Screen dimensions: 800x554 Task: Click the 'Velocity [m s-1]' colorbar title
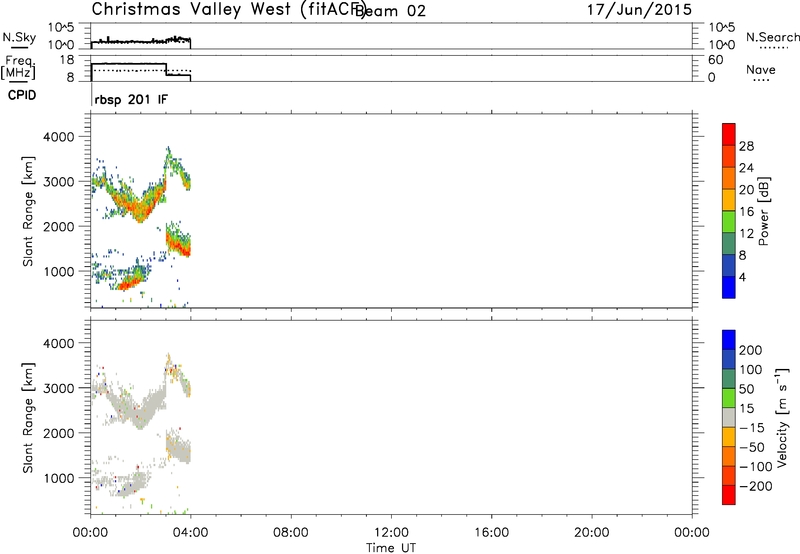[x=781, y=417]
